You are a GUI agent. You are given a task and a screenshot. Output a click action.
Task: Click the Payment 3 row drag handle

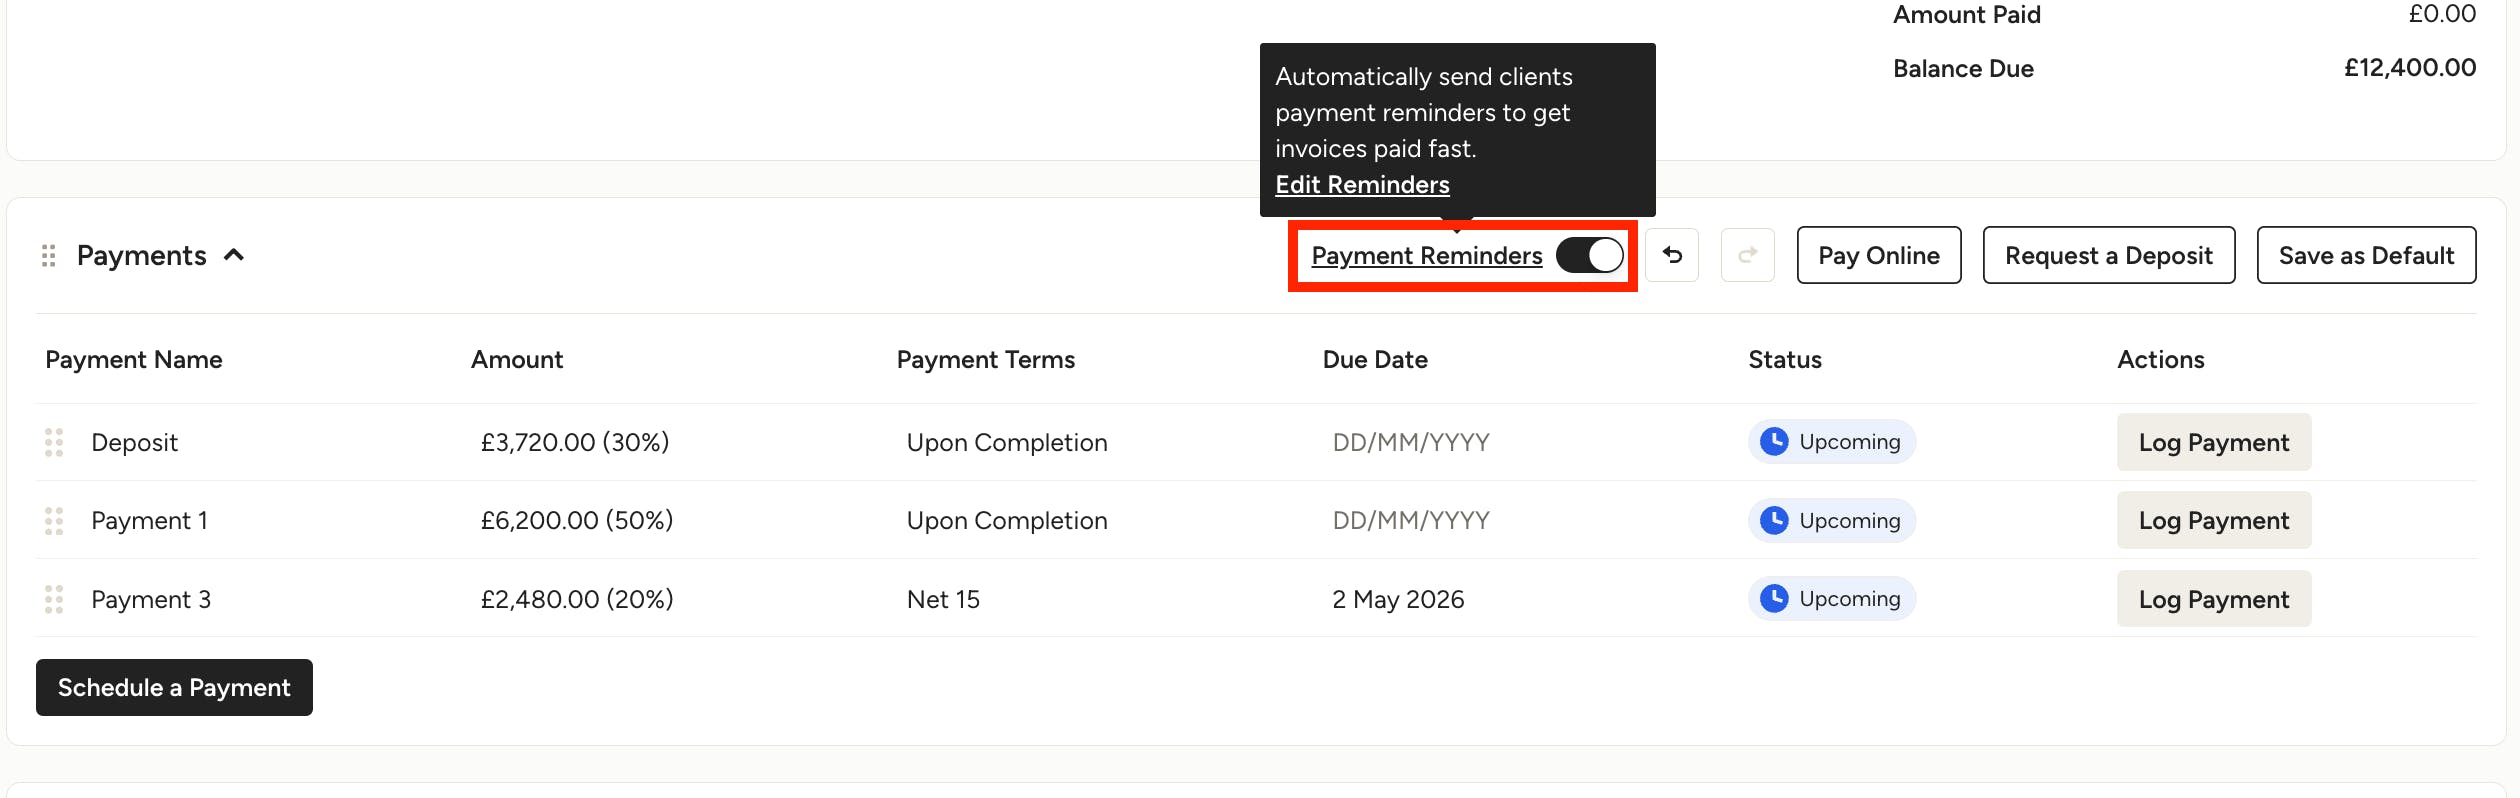54,599
